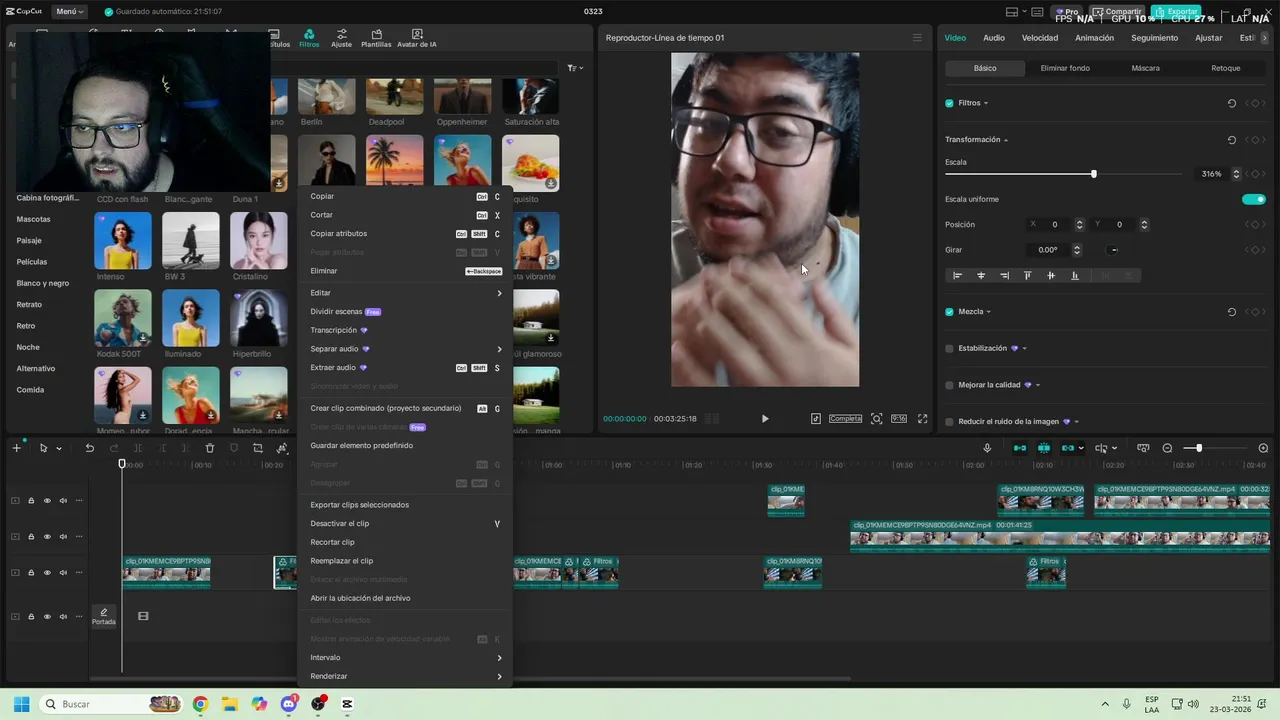This screenshot has width=1280, height=720.
Task: Open the Ajuste tool in top toolbar
Action: coord(342,39)
